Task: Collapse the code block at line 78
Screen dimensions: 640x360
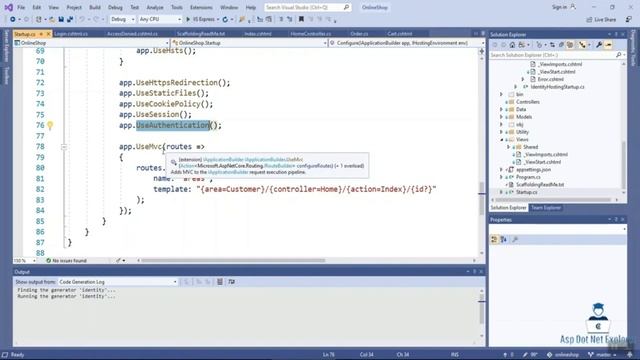Action: tap(64, 147)
